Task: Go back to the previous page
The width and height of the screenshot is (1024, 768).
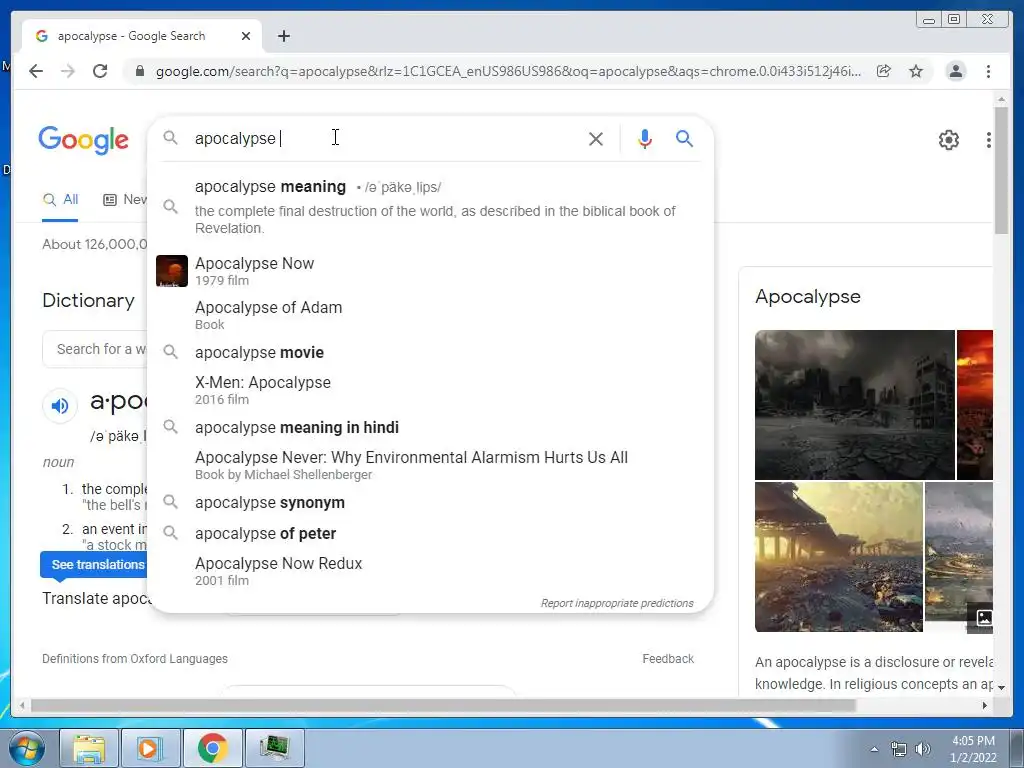Action: [36, 71]
